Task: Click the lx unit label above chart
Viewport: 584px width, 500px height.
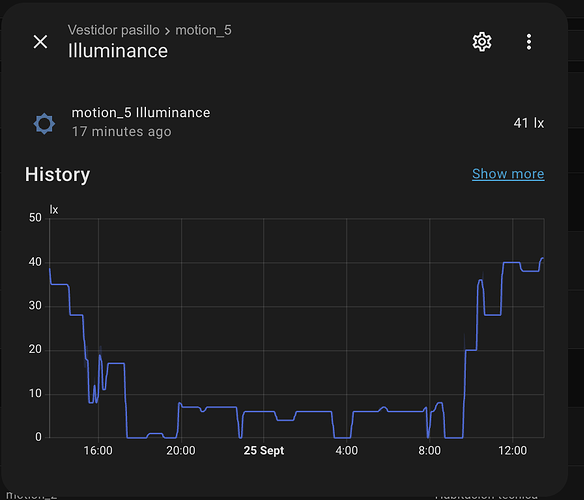Action: coord(54,210)
